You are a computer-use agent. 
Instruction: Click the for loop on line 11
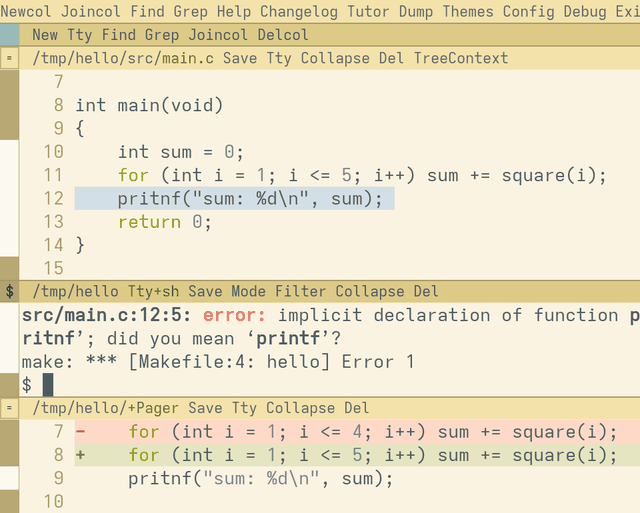pyautogui.click(x=362, y=175)
